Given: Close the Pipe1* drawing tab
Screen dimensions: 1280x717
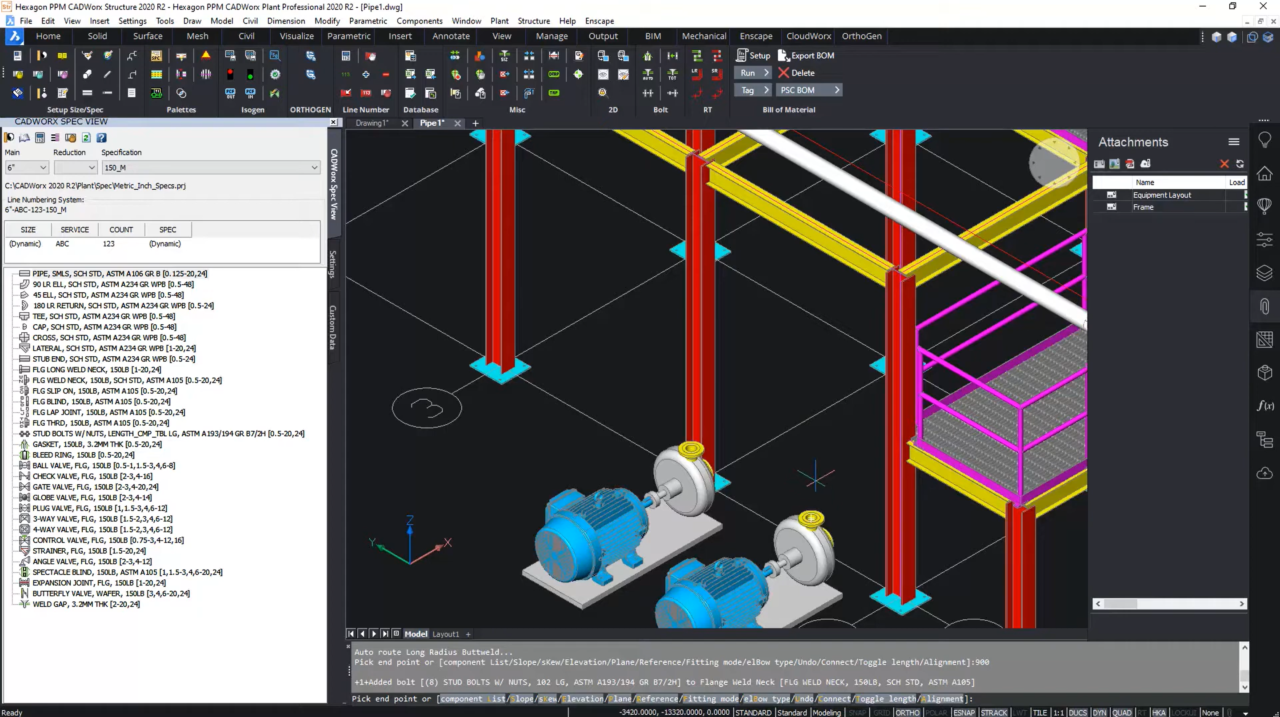Looking at the screenshot, I should 458,123.
